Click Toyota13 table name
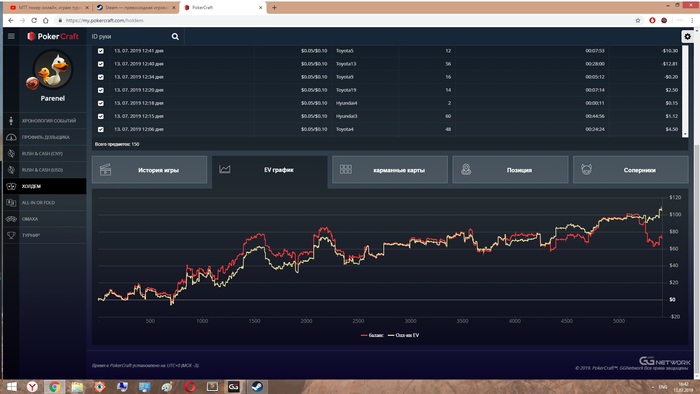Viewport: 700px width, 394px height. point(346,64)
